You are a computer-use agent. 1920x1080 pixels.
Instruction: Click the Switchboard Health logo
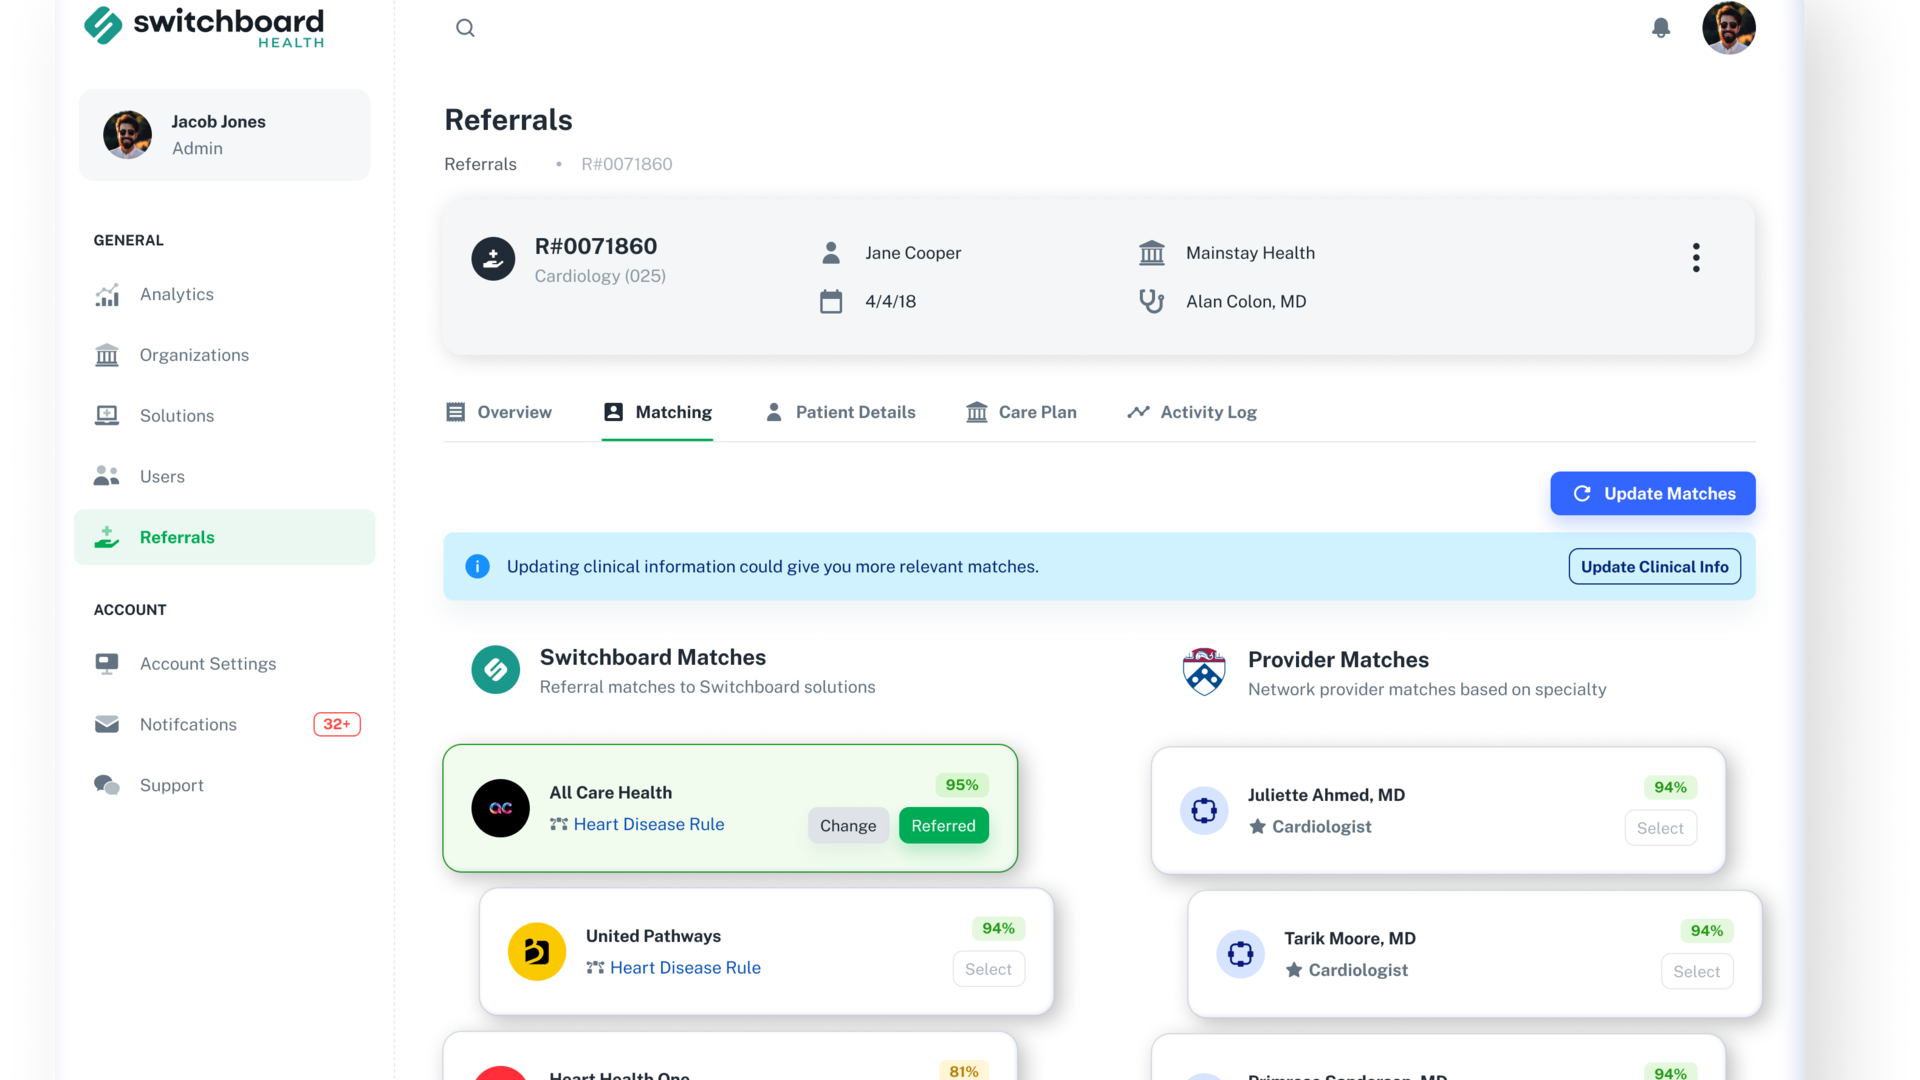204,26
